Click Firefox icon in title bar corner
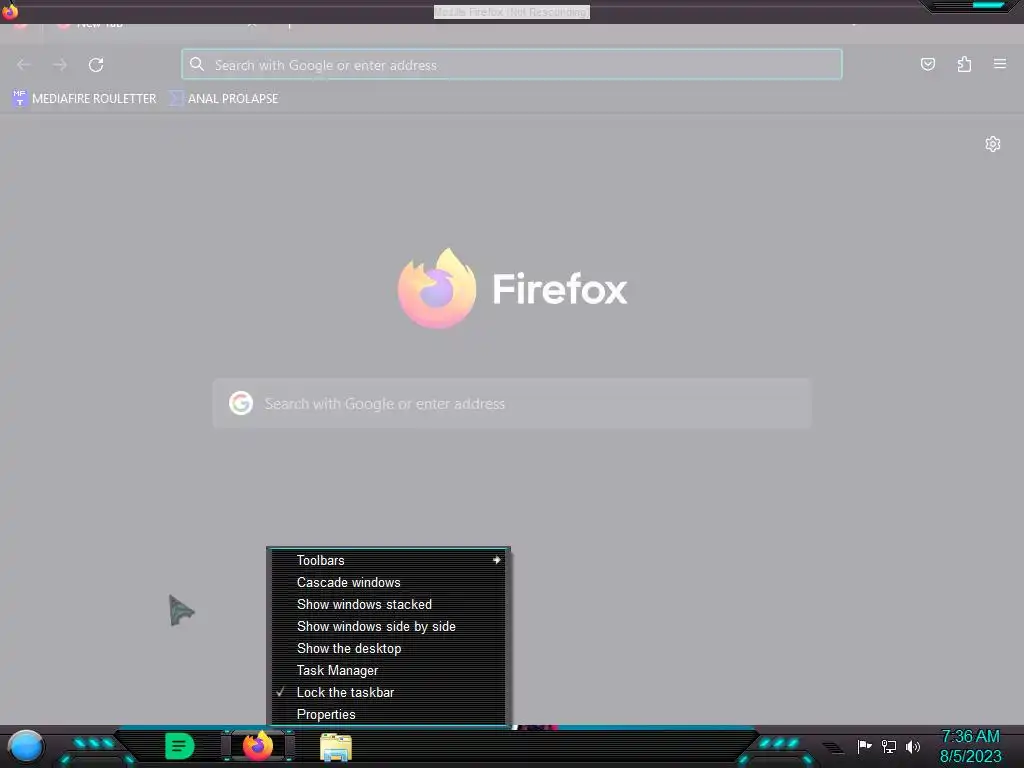1024x768 pixels. click(10, 10)
